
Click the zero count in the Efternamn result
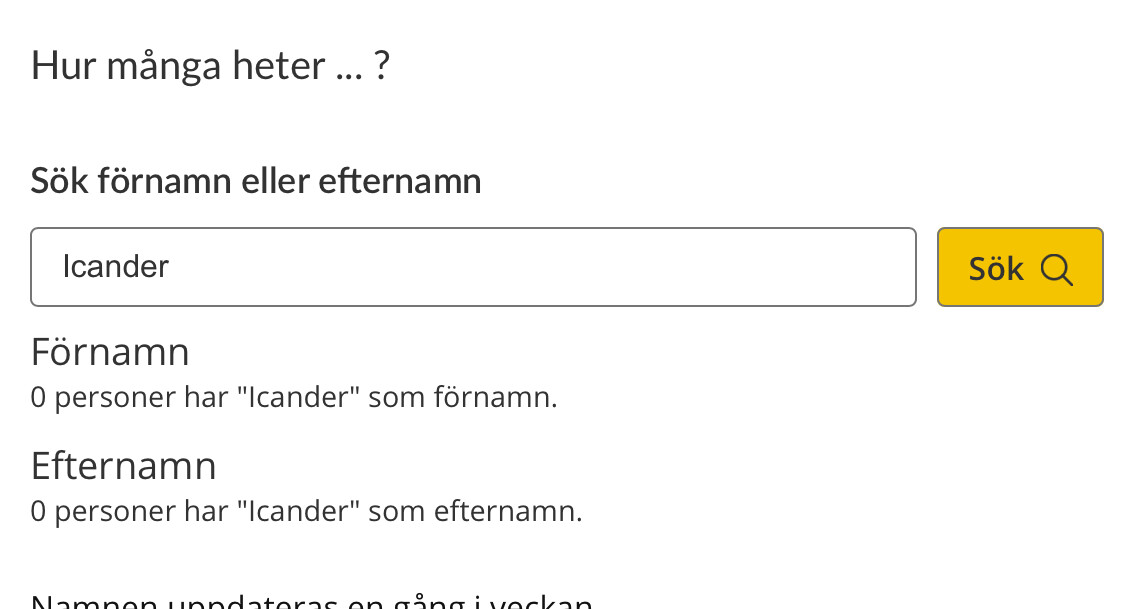[38, 512]
